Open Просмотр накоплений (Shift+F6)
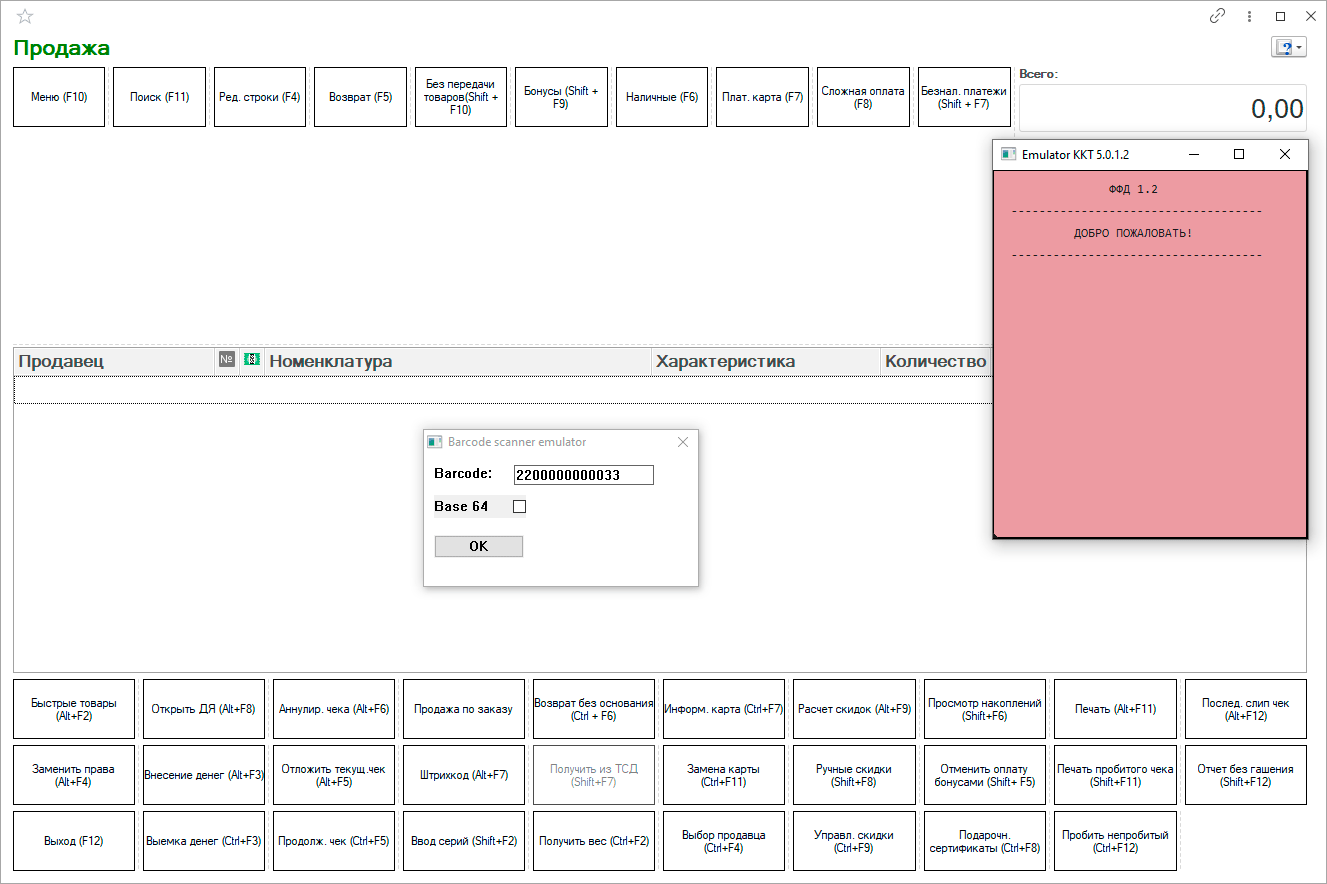The image size is (1327, 884). [985, 709]
